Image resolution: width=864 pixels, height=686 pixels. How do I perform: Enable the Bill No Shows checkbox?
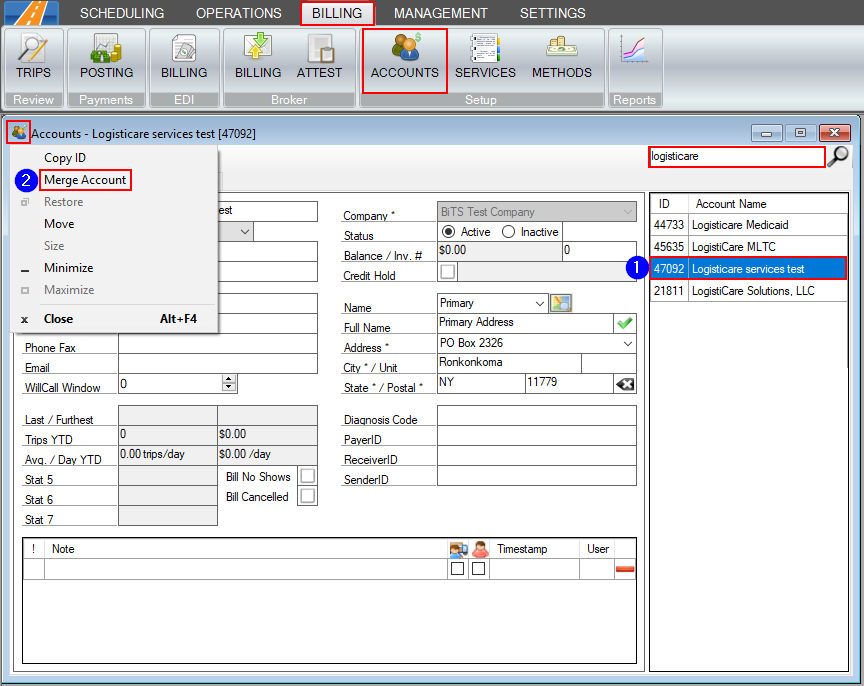tap(308, 476)
